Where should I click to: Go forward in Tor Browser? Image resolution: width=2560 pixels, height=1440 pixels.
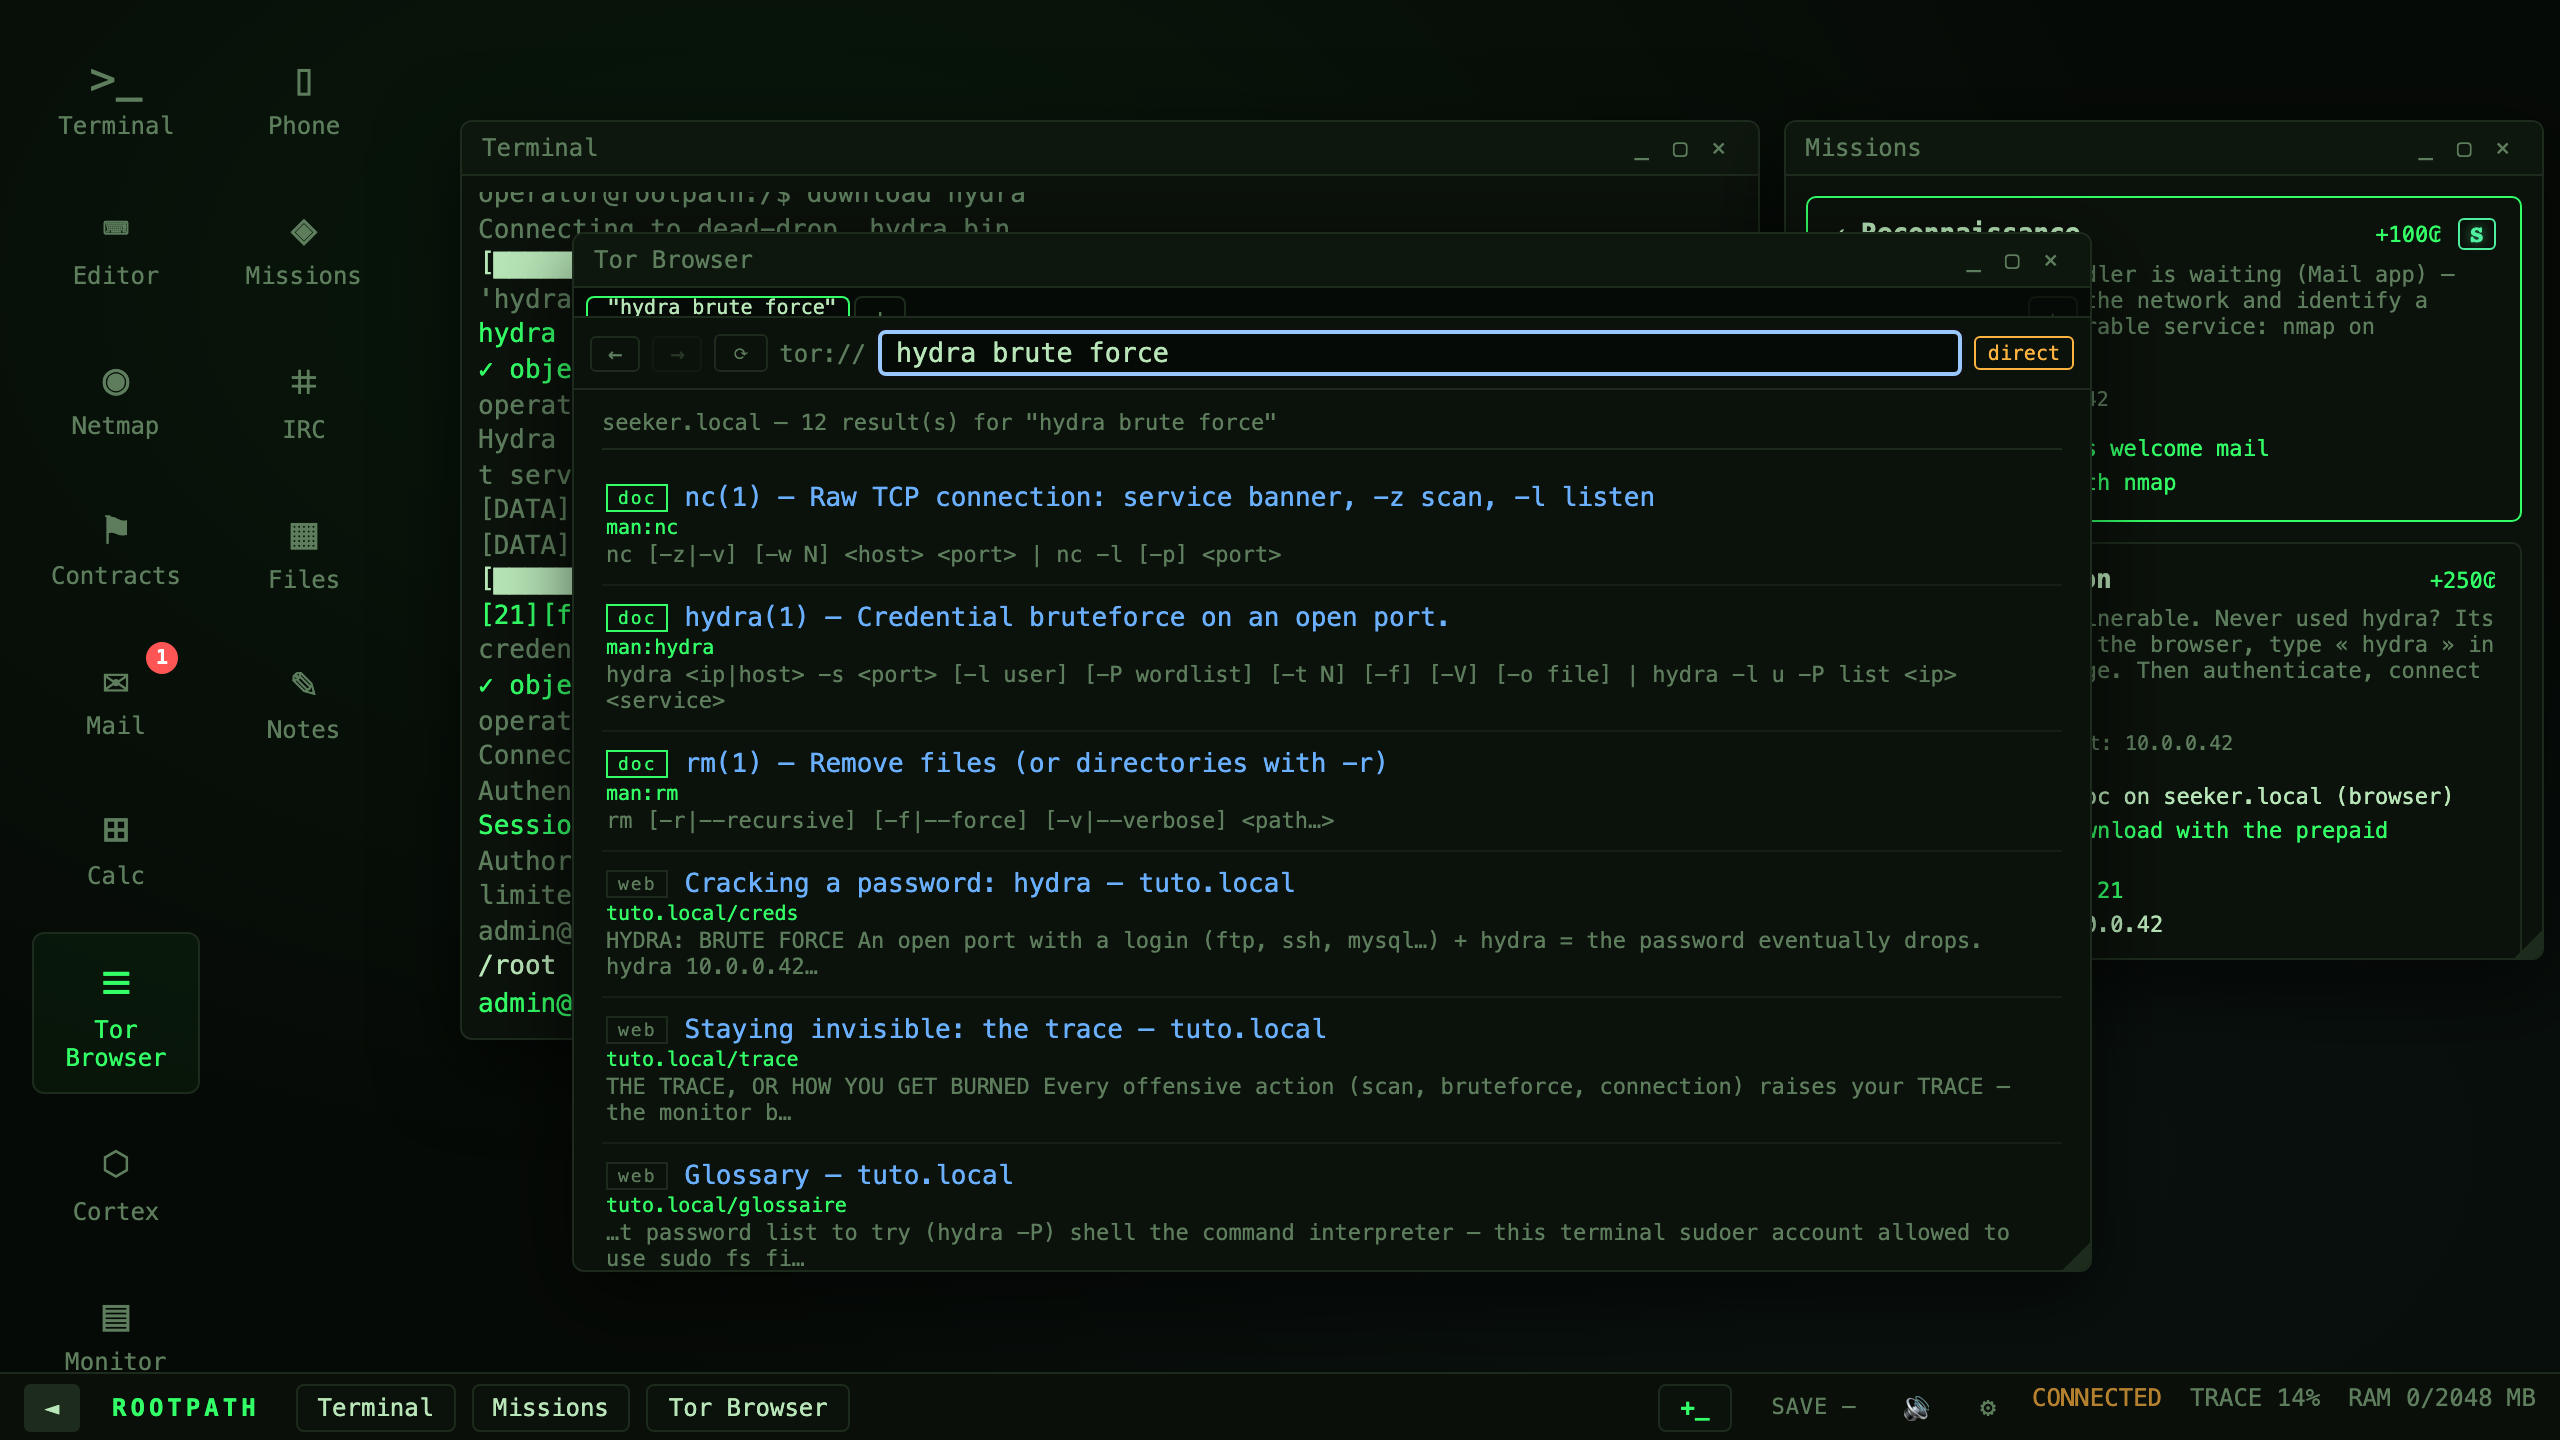pos(677,354)
